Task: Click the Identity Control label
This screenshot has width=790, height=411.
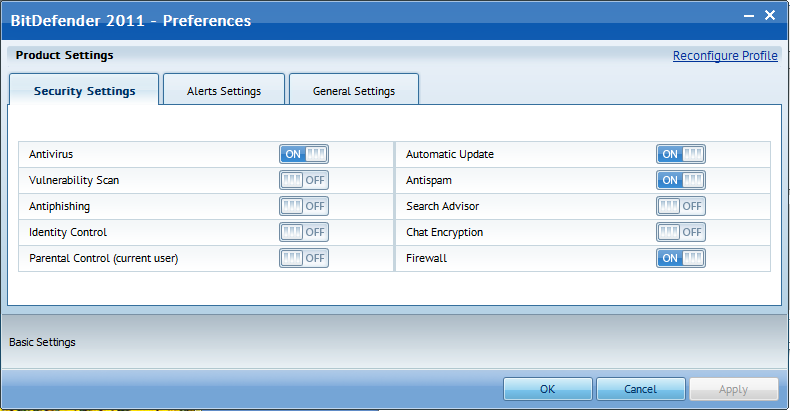Action: [68, 232]
